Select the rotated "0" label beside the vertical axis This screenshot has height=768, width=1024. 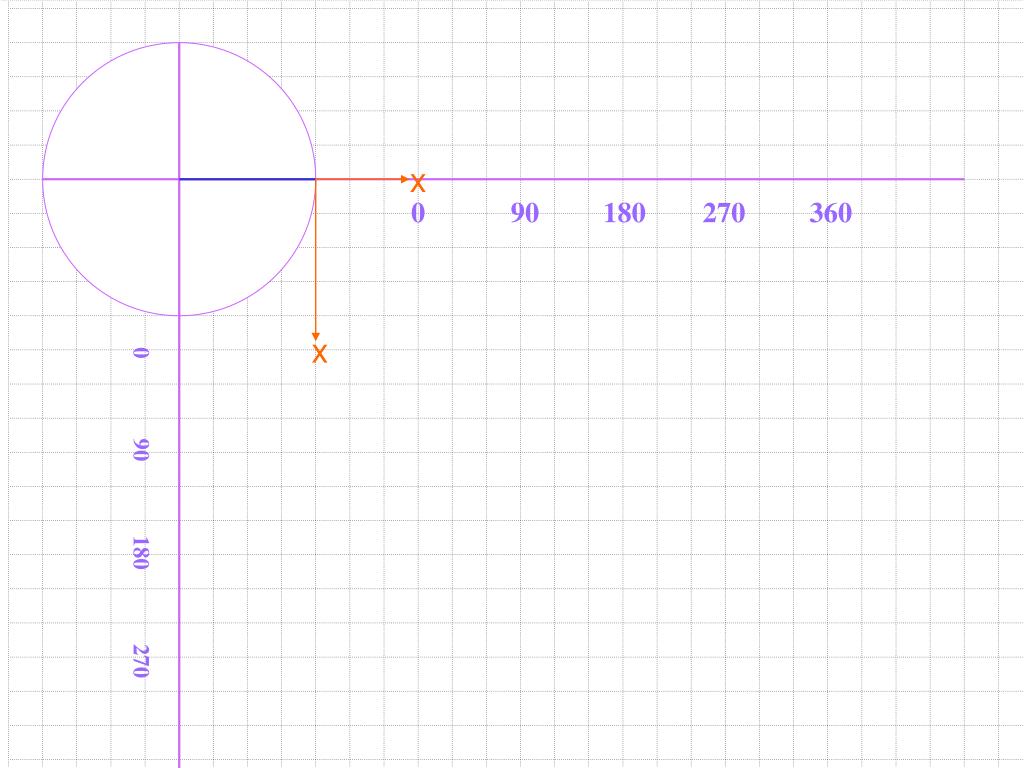[140, 353]
